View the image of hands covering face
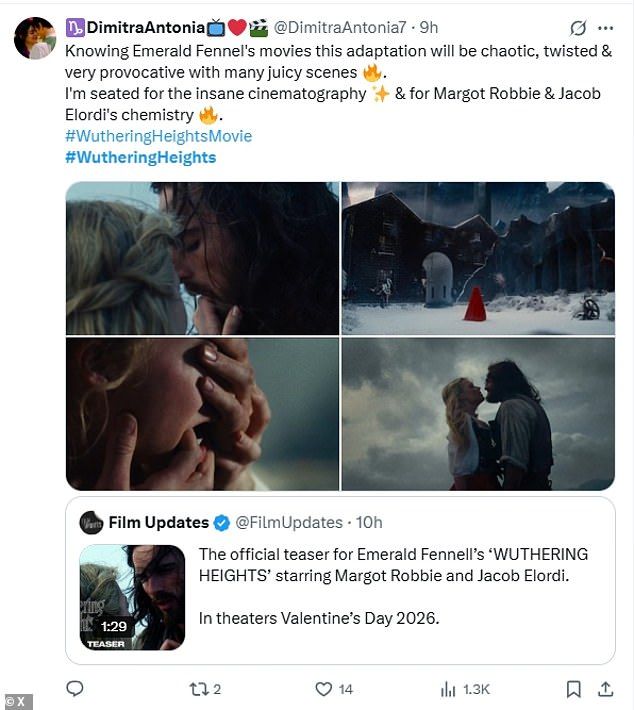This screenshot has height=710, width=634. click(x=202, y=414)
